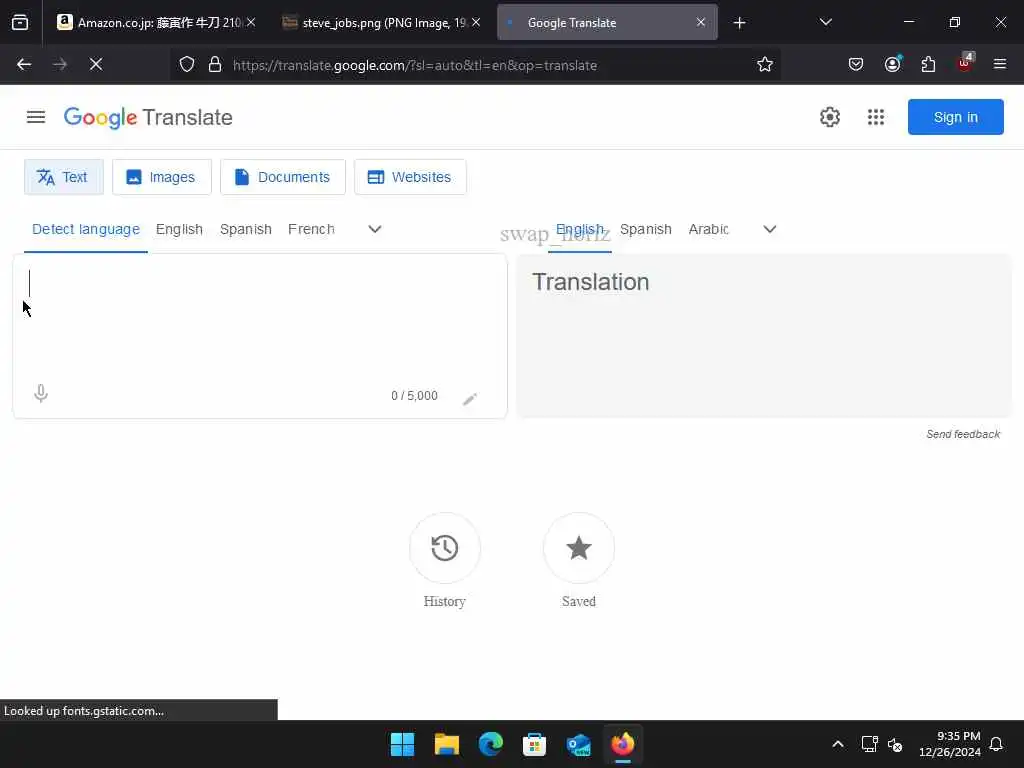Click Firefox icon in taskbar

coord(622,744)
